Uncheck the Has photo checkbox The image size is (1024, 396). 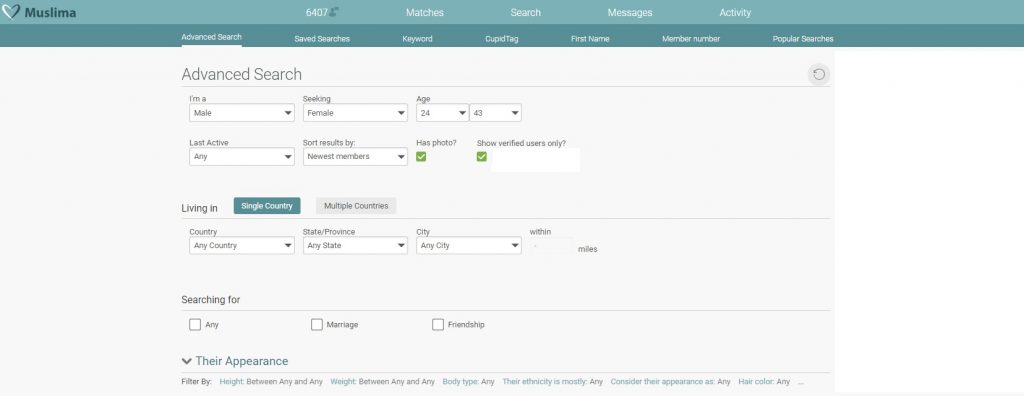point(421,157)
